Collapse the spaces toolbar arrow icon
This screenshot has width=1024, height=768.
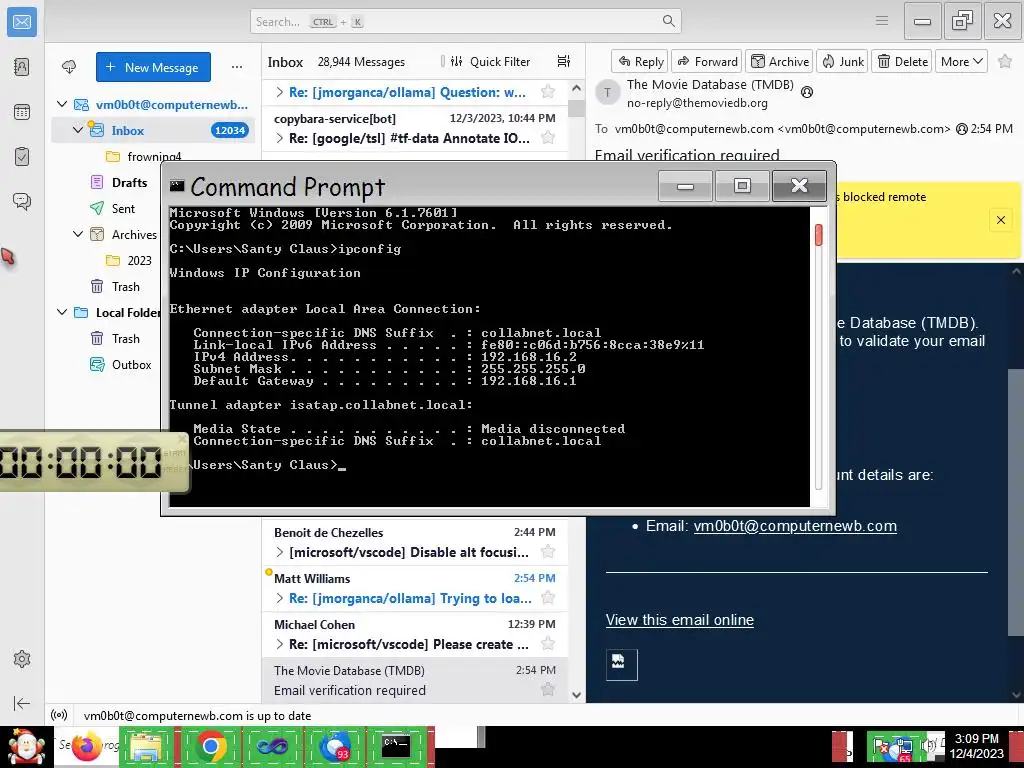pos(22,703)
